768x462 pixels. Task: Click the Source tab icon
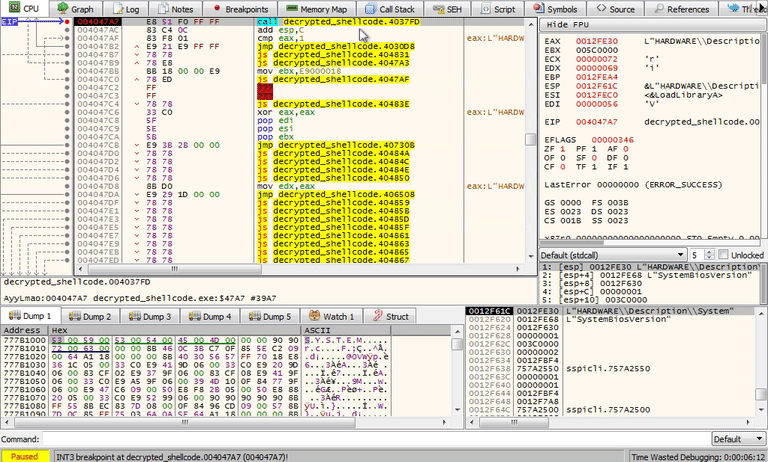pos(600,9)
